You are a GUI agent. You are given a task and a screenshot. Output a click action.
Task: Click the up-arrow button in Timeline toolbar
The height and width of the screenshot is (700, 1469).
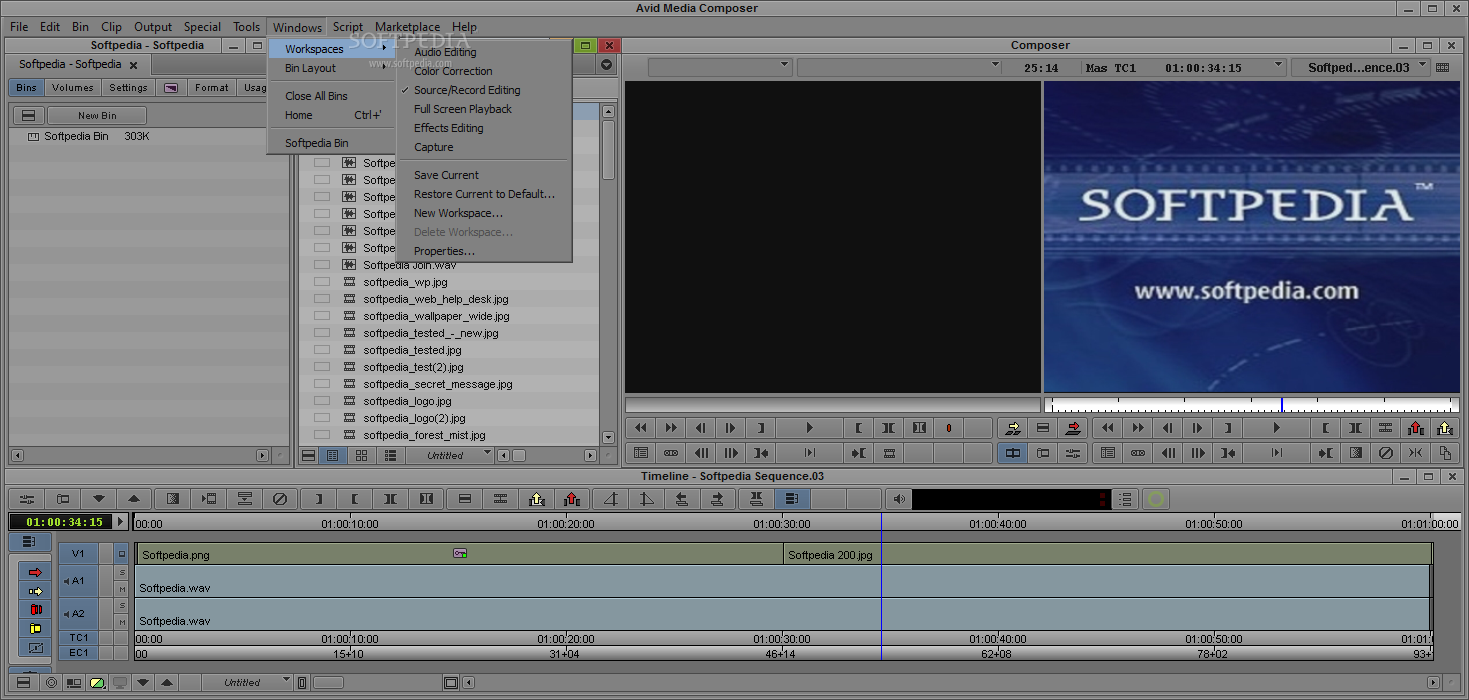[x=134, y=499]
